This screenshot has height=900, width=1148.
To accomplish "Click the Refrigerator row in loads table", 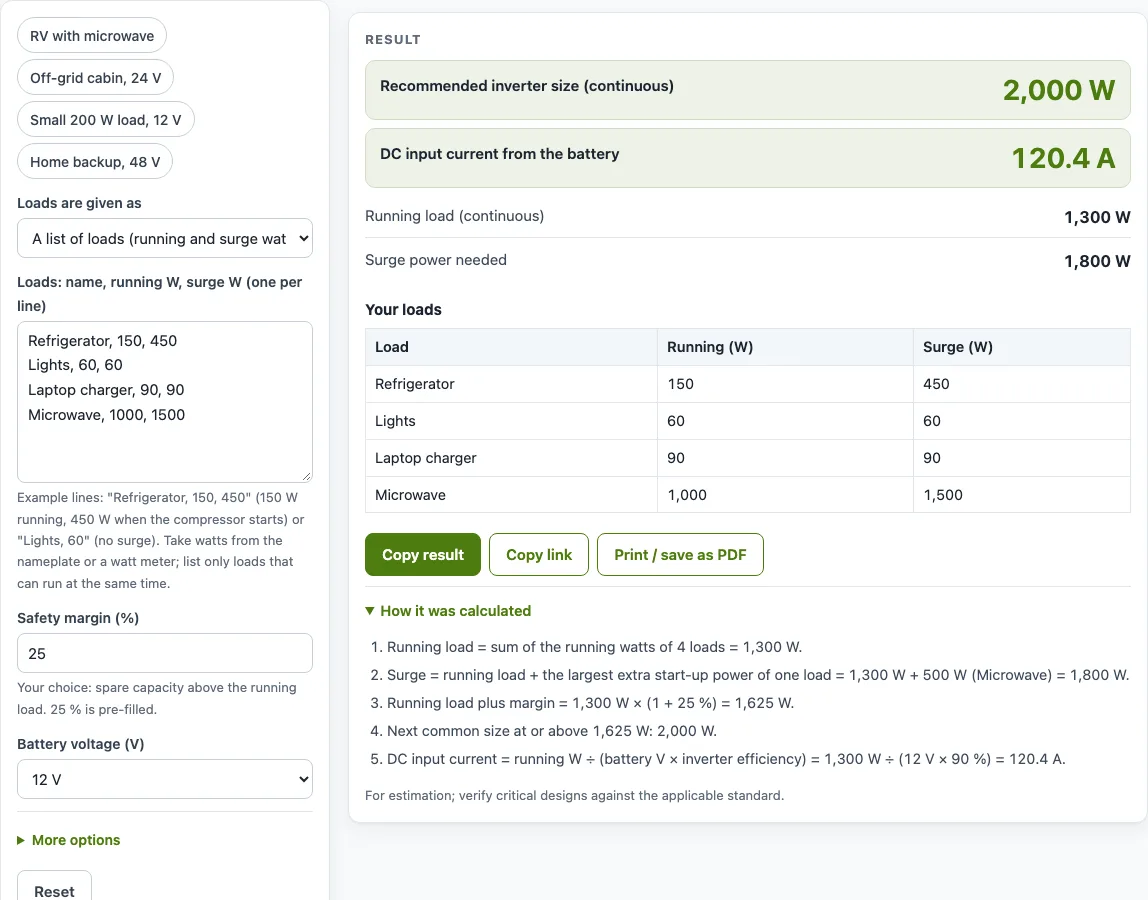I will click(748, 384).
